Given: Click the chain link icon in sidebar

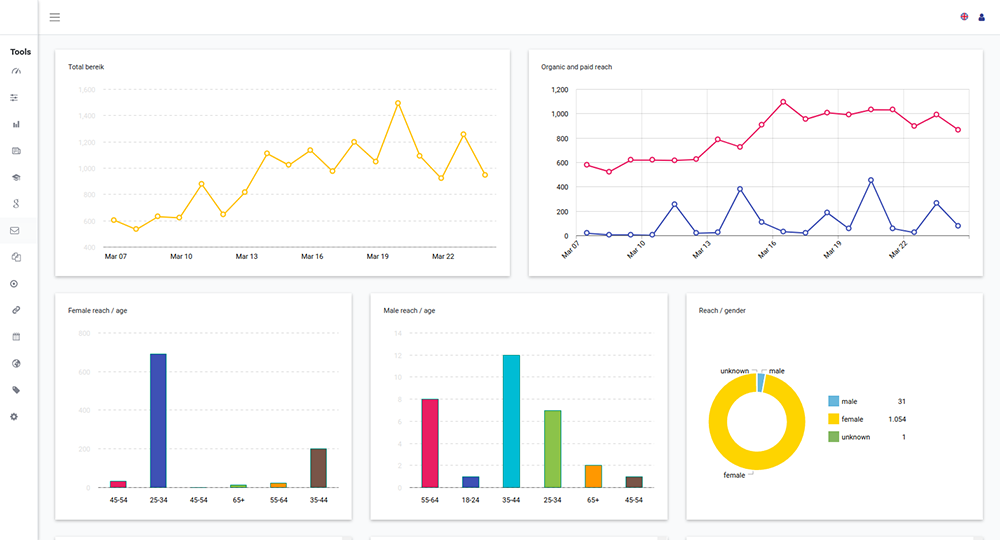Looking at the screenshot, I should coord(15,310).
